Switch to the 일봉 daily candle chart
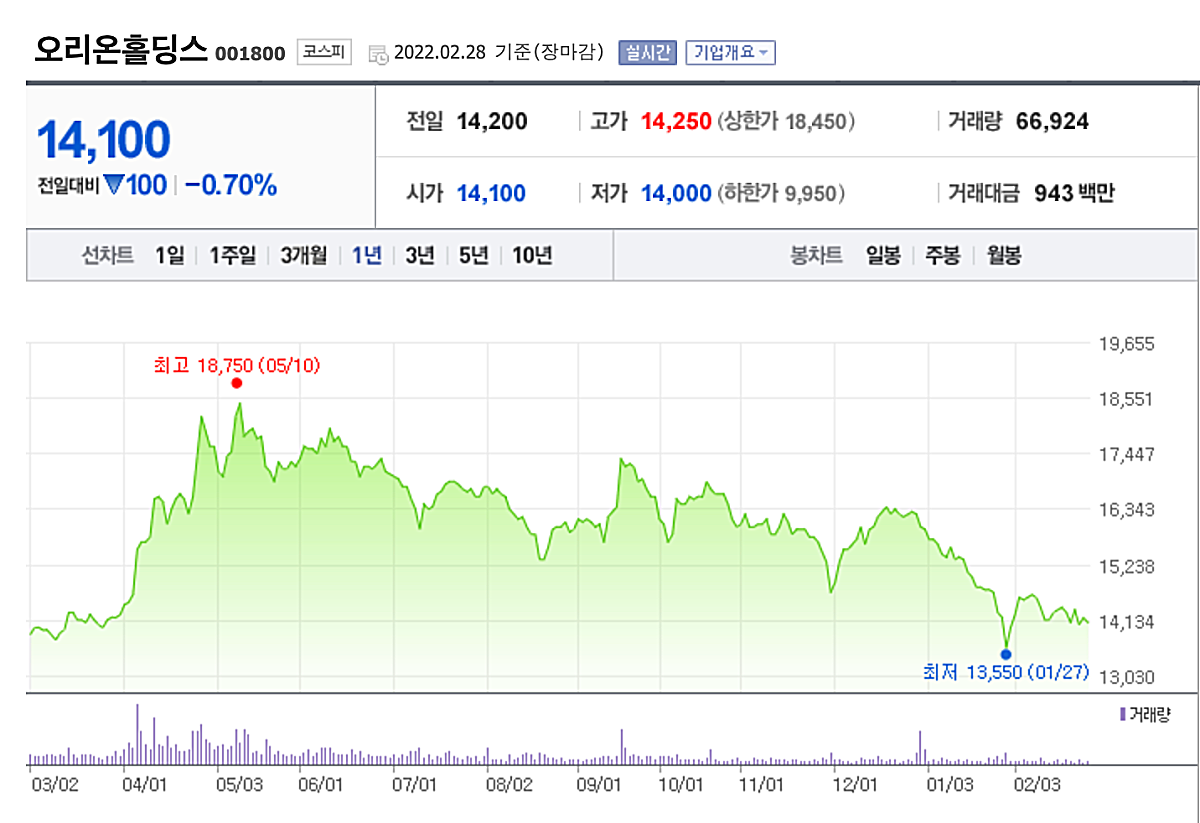Image resolution: width=1200 pixels, height=823 pixels. tap(883, 255)
